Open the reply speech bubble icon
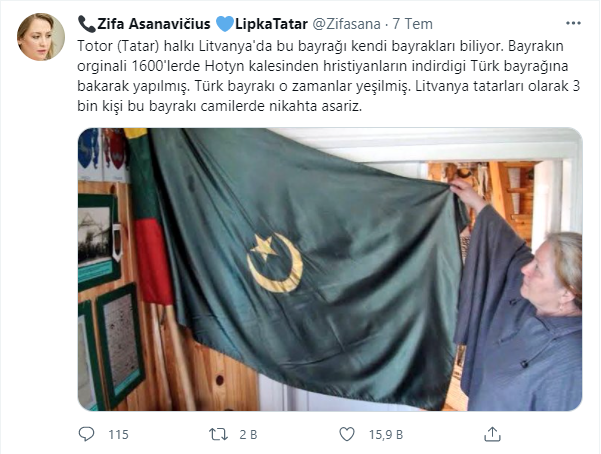 coord(86,434)
